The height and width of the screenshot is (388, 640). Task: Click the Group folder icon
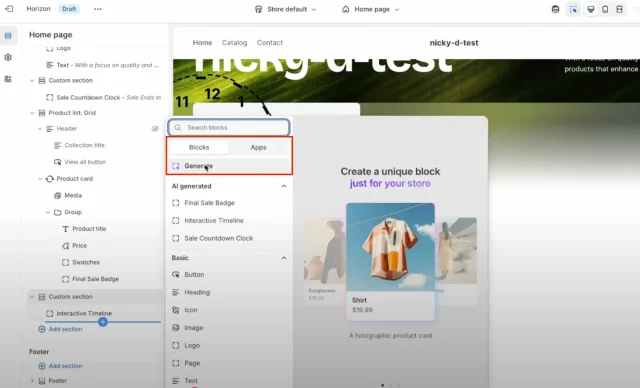(x=58, y=212)
